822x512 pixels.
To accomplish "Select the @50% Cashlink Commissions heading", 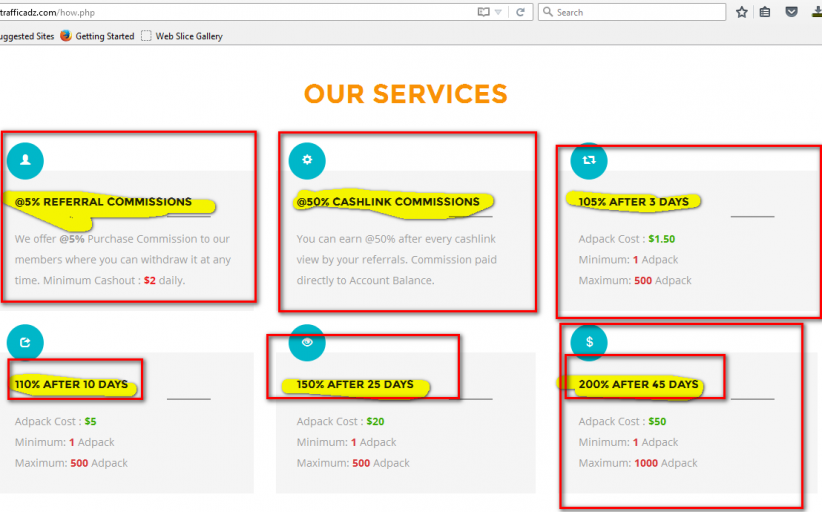I will (x=388, y=202).
